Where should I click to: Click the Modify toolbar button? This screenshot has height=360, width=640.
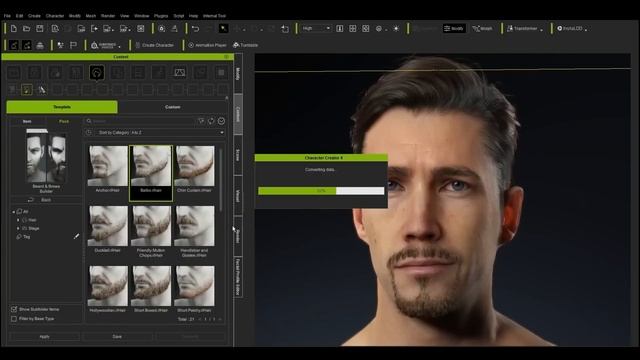click(x=453, y=29)
